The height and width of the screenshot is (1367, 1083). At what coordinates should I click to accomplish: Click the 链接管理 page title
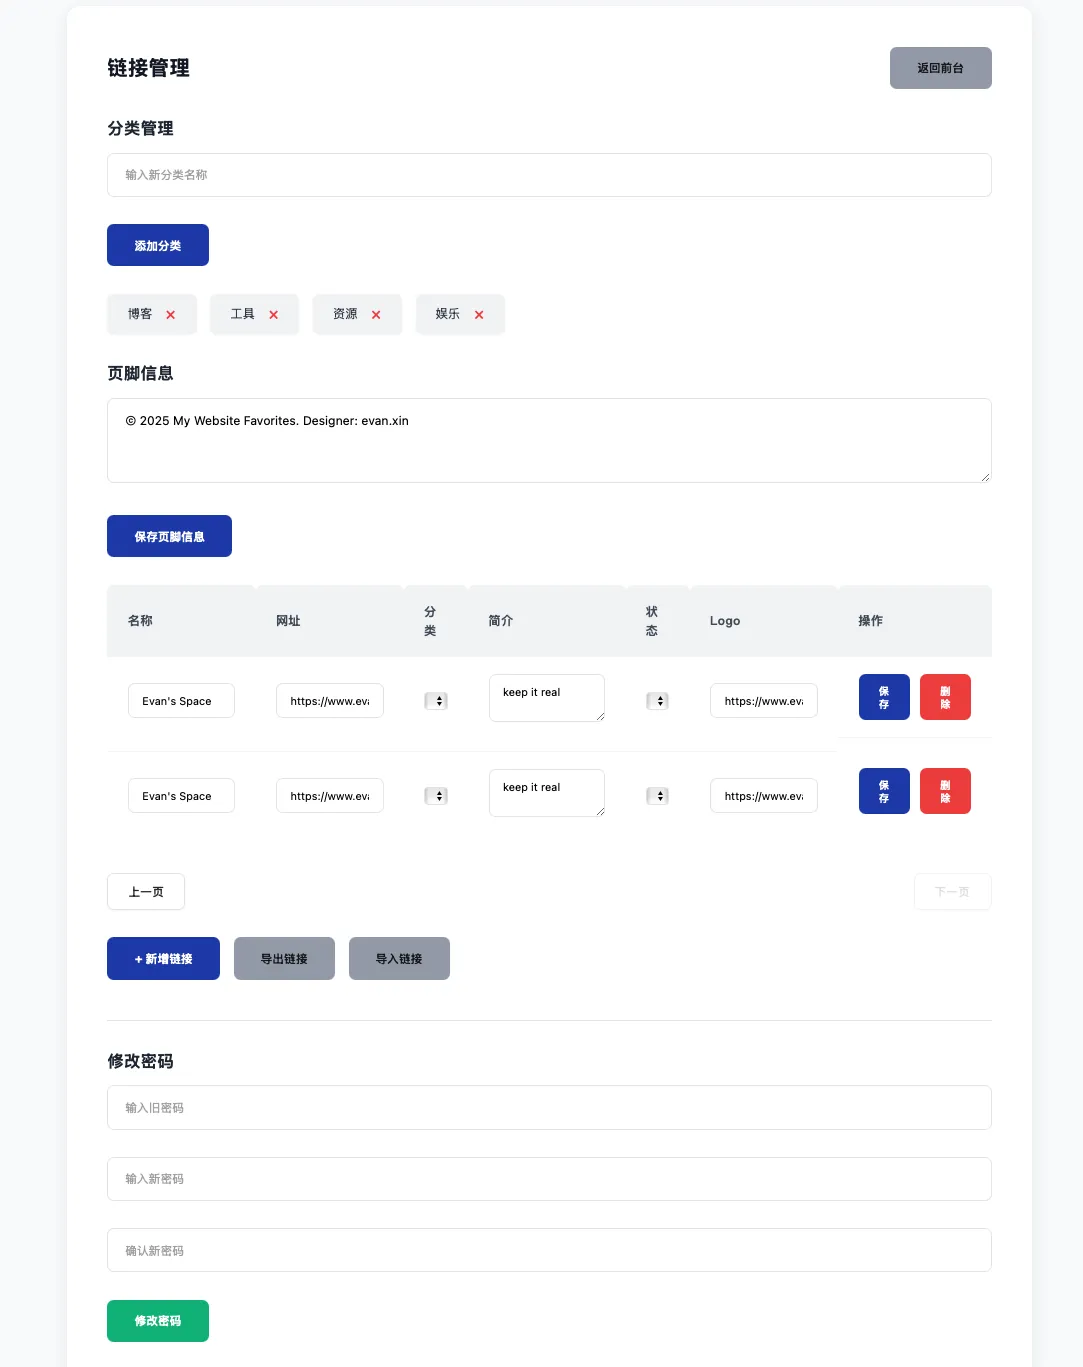pyautogui.click(x=148, y=68)
